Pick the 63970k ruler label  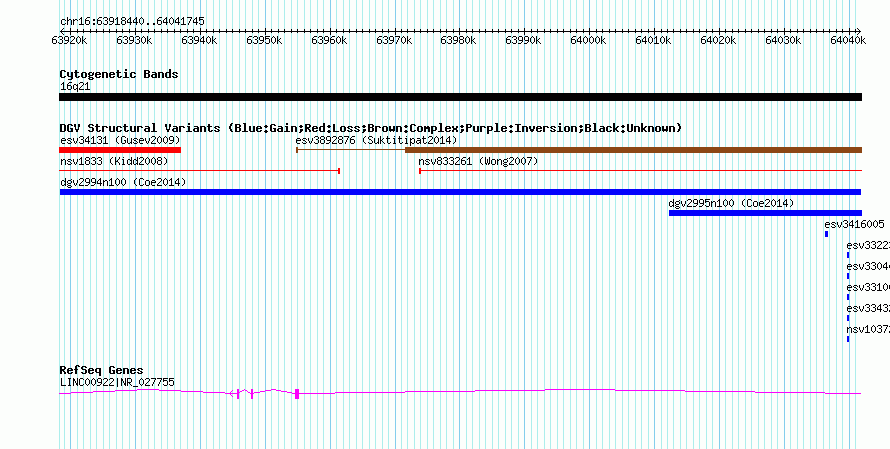[x=394, y=40]
